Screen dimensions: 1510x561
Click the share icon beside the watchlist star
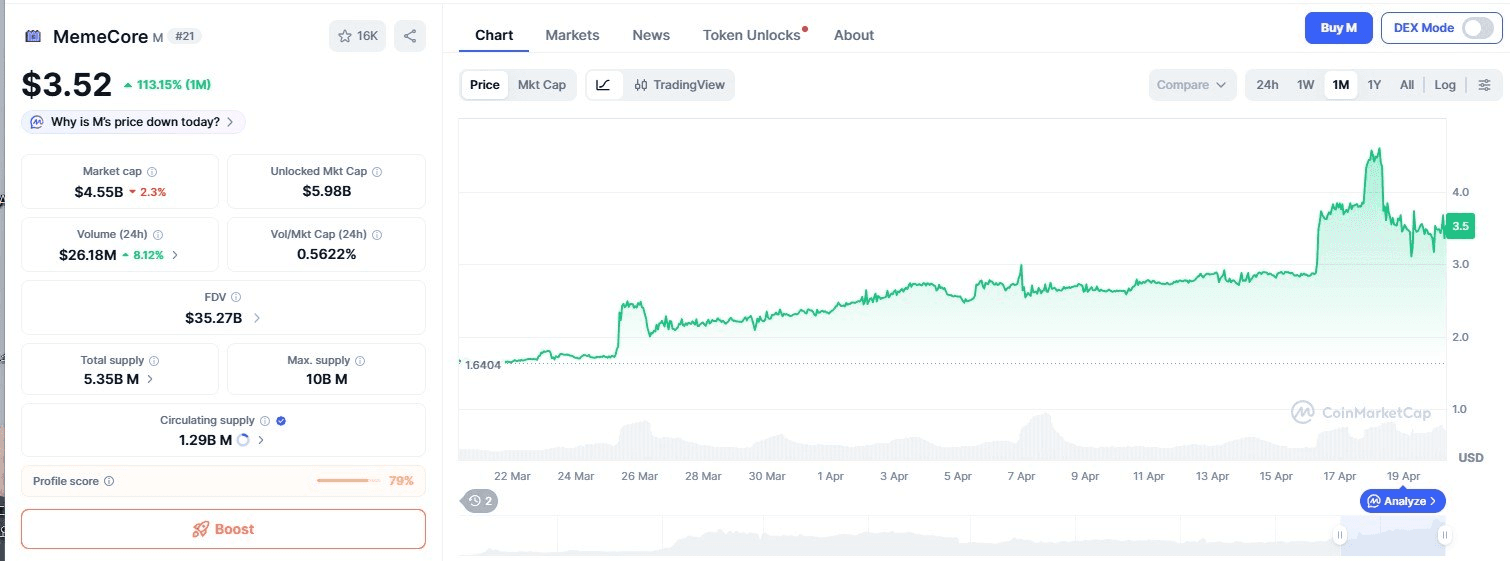410,36
